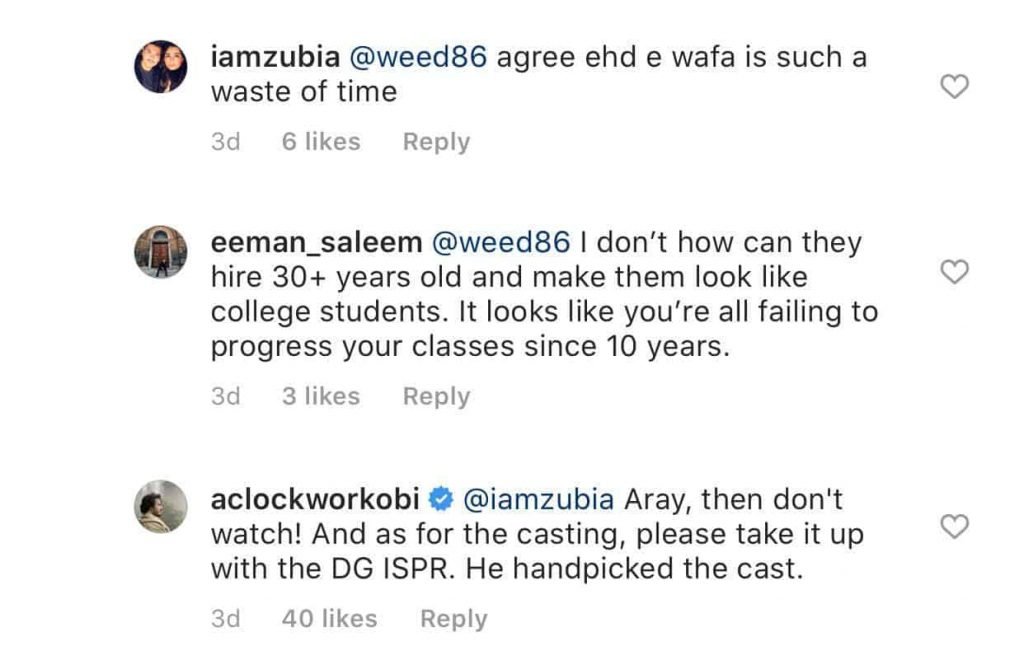Click the 3d timestamp under aclockworkobi's comment
Viewport: 1024px width, 660px height.
pos(226,619)
